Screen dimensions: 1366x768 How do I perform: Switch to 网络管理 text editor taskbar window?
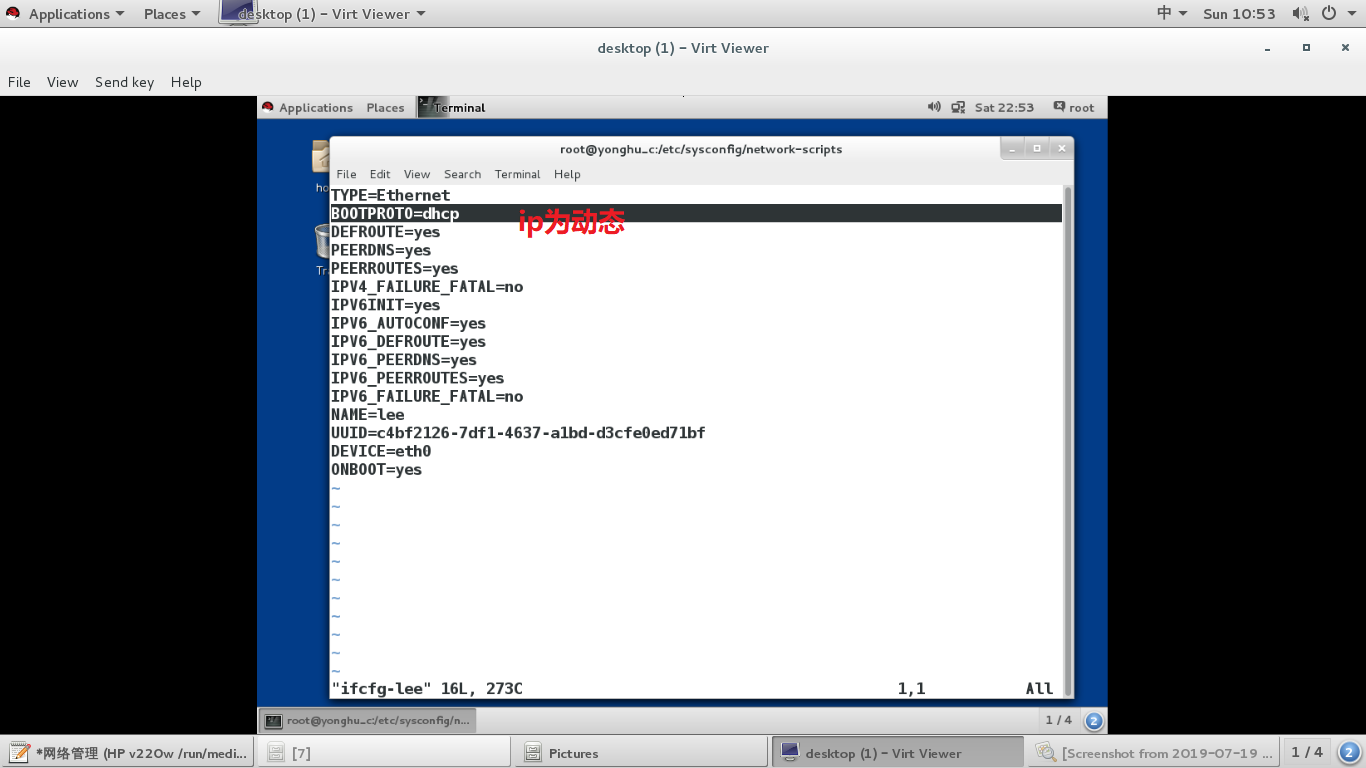(x=128, y=753)
